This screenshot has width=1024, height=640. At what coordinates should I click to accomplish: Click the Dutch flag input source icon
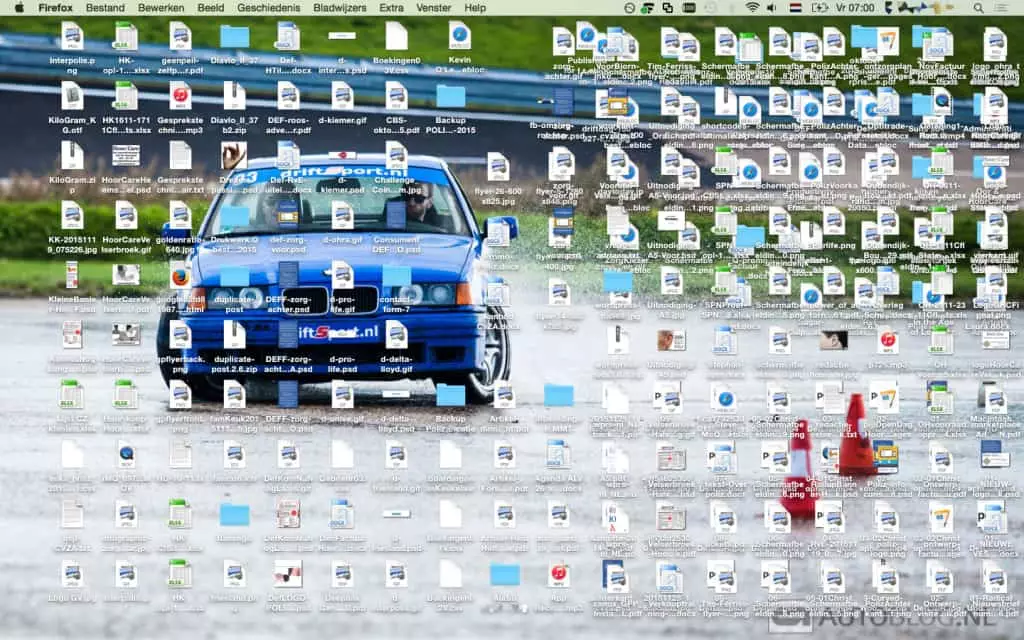795,8
